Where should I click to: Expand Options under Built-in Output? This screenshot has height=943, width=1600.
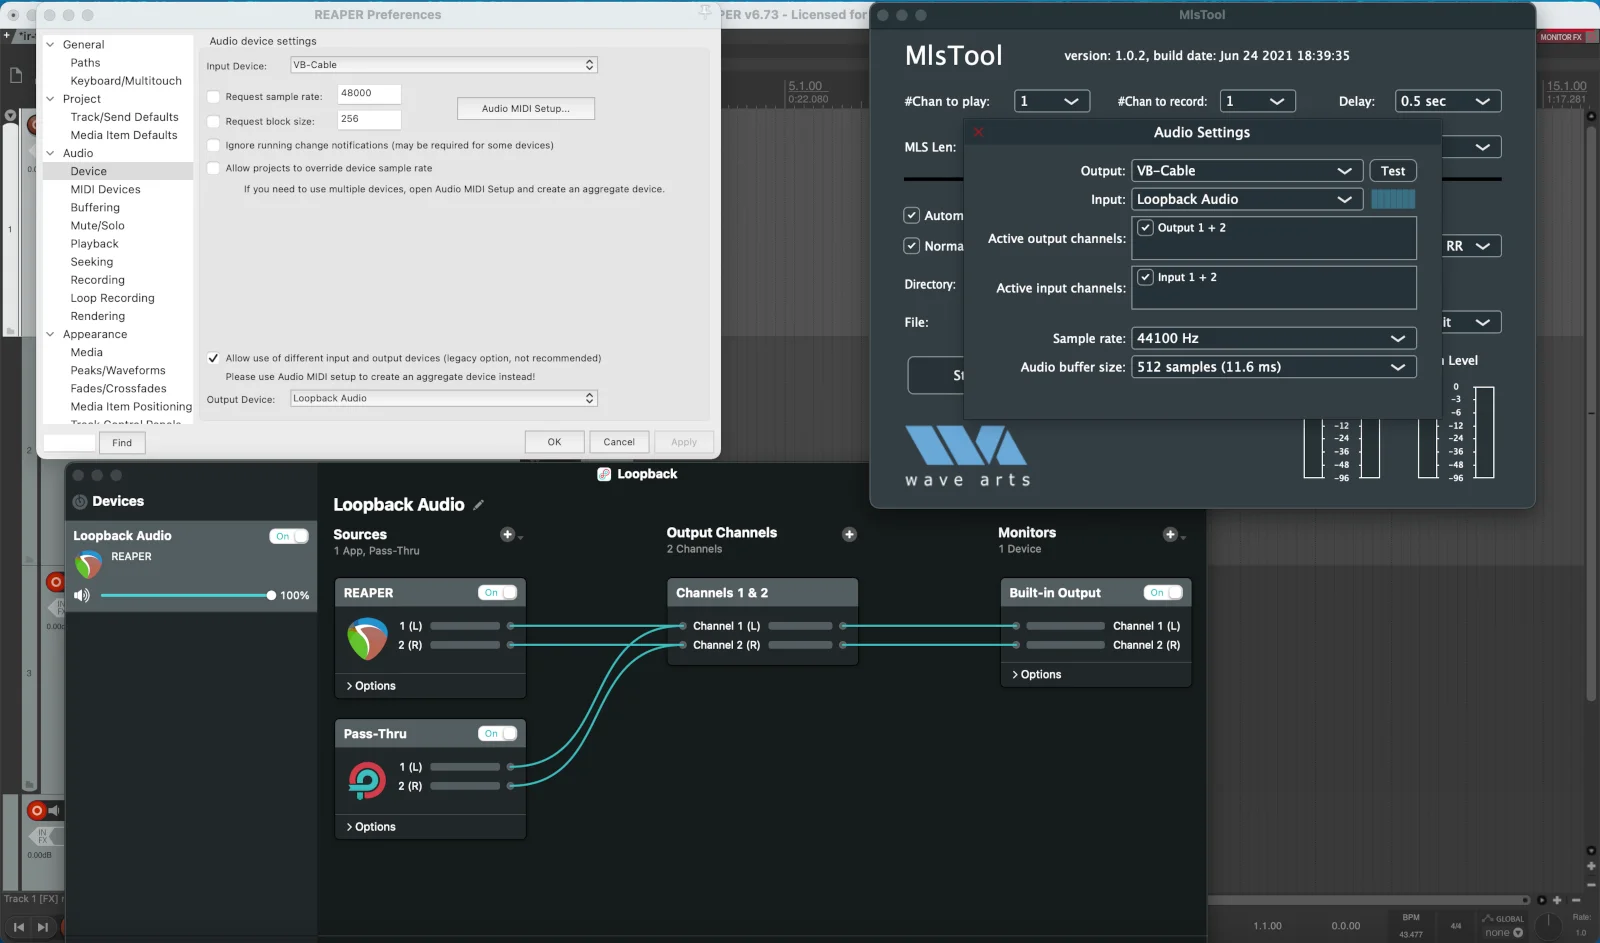point(1037,675)
